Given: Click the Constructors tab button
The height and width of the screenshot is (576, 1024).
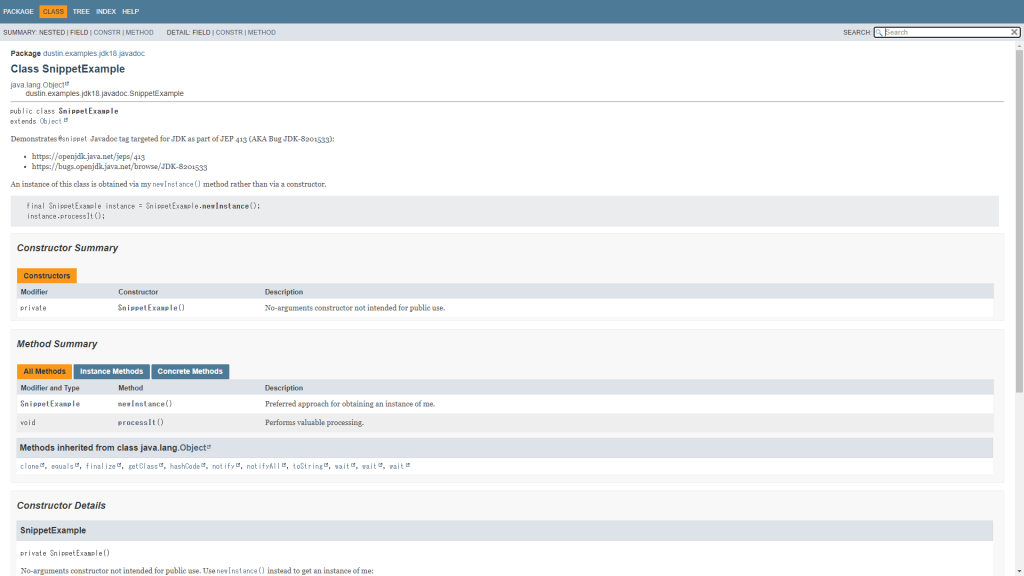Looking at the screenshot, I should coord(47,275).
